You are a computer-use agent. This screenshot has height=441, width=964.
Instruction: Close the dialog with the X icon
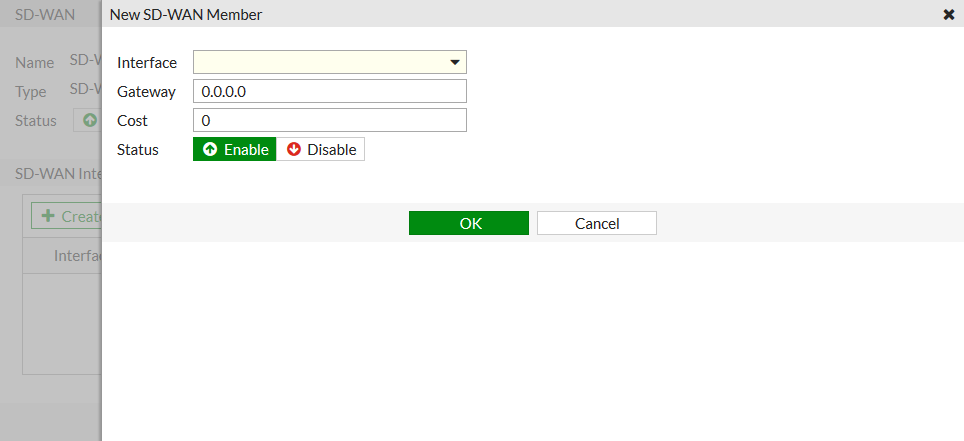tap(949, 15)
